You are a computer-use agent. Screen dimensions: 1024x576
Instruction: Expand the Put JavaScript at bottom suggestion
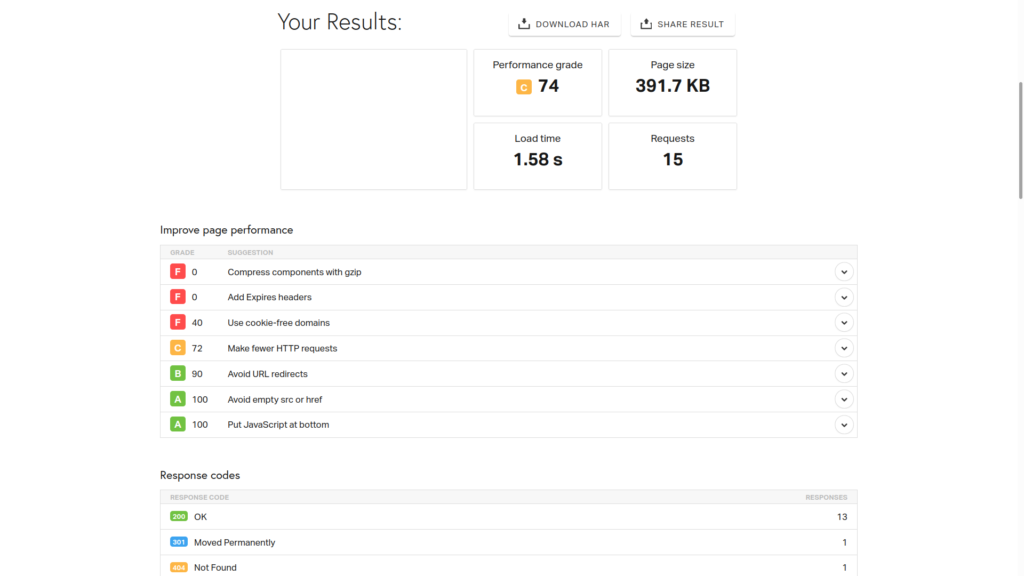click(x=844, y=425)
